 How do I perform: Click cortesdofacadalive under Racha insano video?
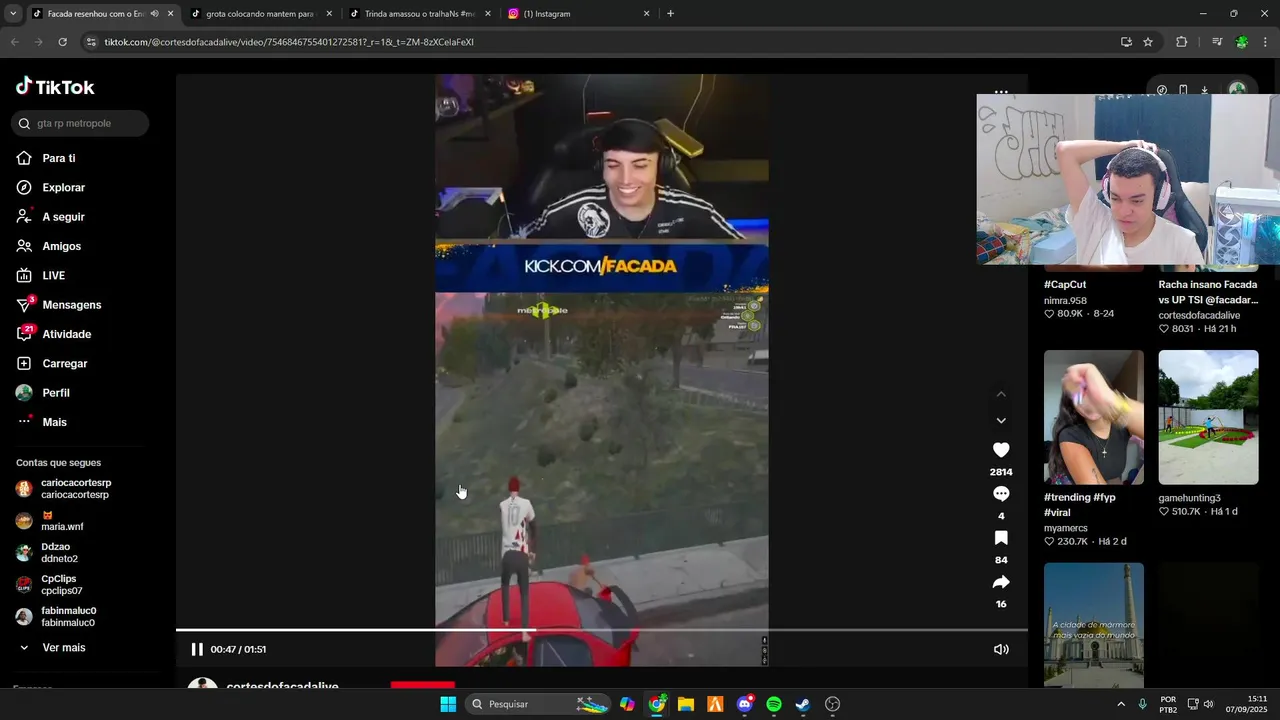(1199, 315)
